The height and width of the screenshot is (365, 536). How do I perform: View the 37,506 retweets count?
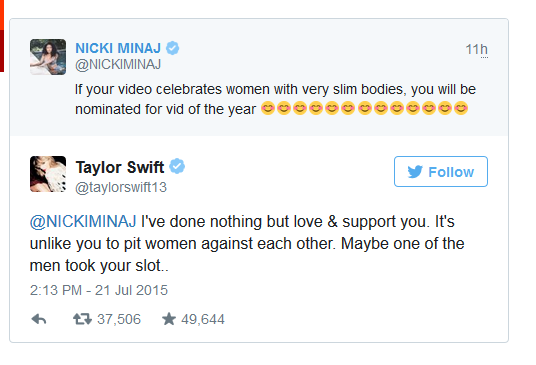[x=119, y=319]
